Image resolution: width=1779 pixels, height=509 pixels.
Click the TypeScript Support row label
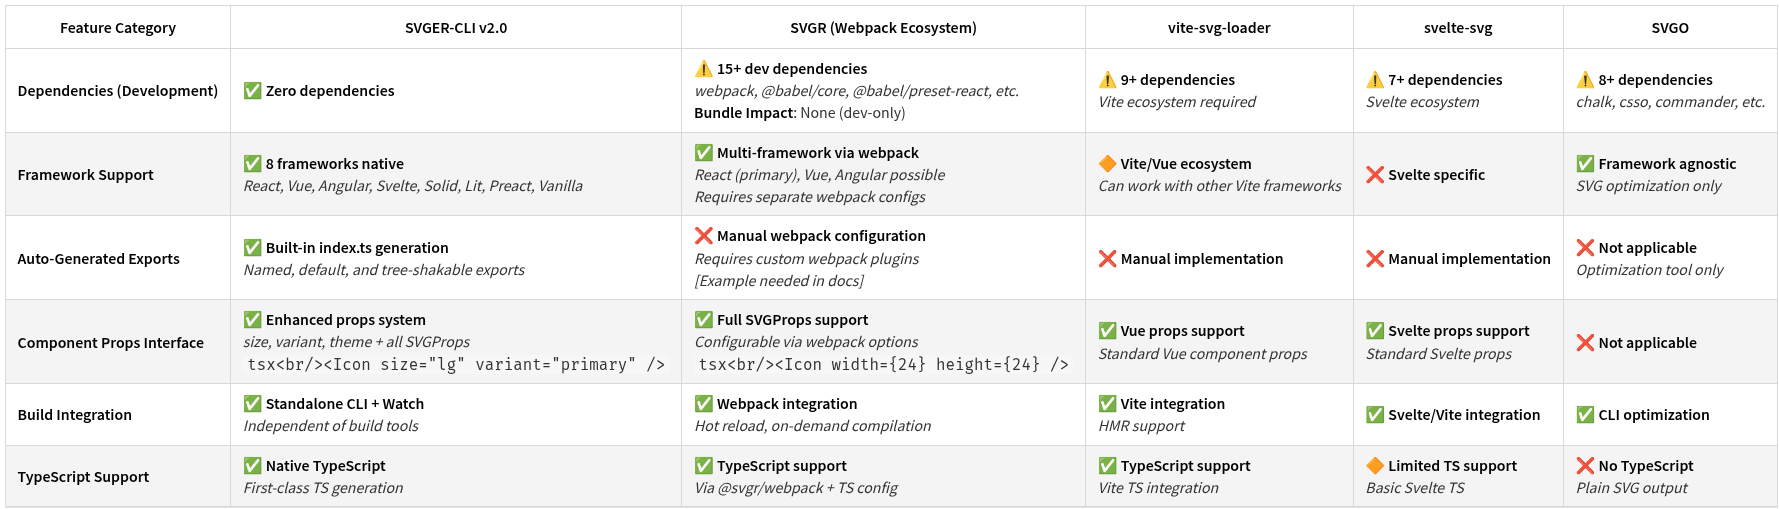(x=83, y=477)
